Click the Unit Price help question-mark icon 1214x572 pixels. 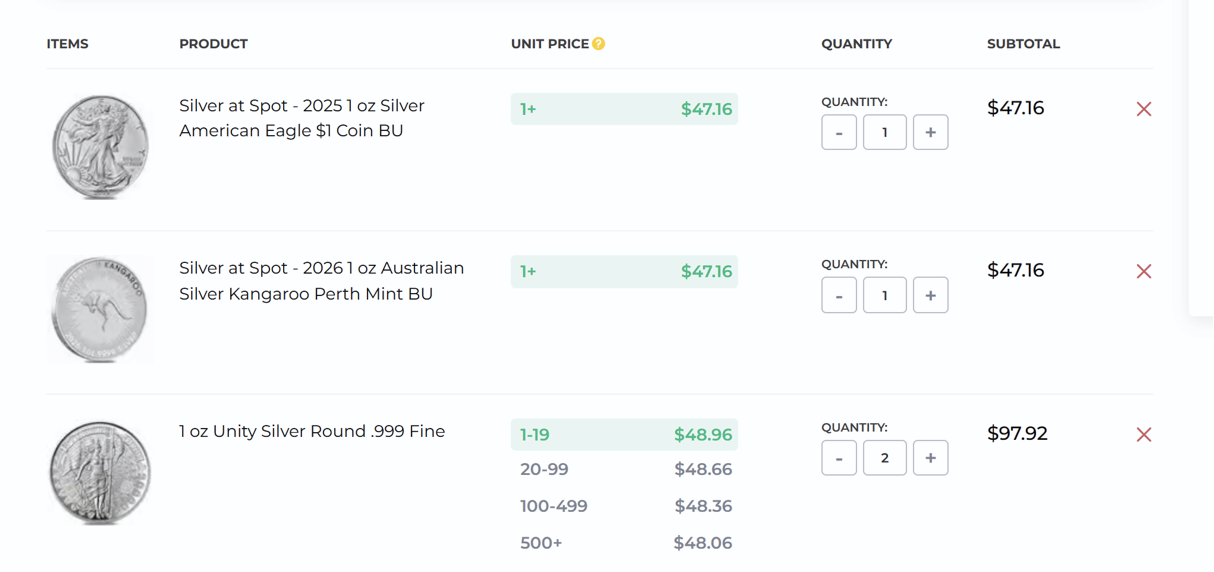click(x=598, y=44)
